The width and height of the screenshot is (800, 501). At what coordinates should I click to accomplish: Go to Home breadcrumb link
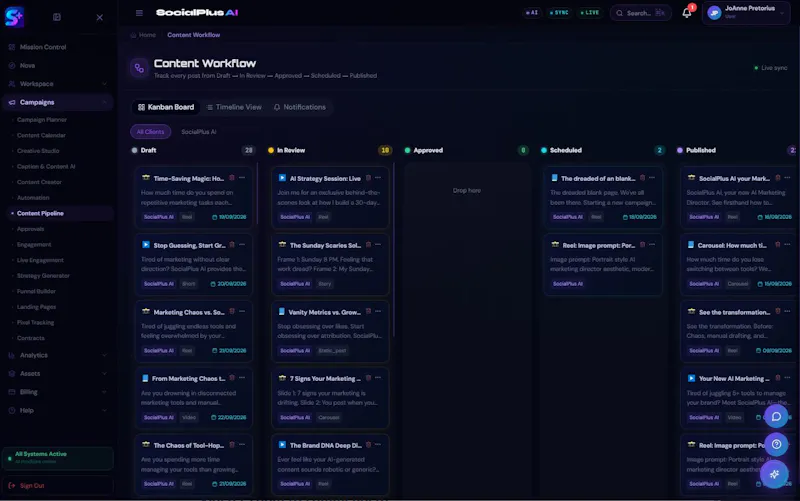coord(143,35)
